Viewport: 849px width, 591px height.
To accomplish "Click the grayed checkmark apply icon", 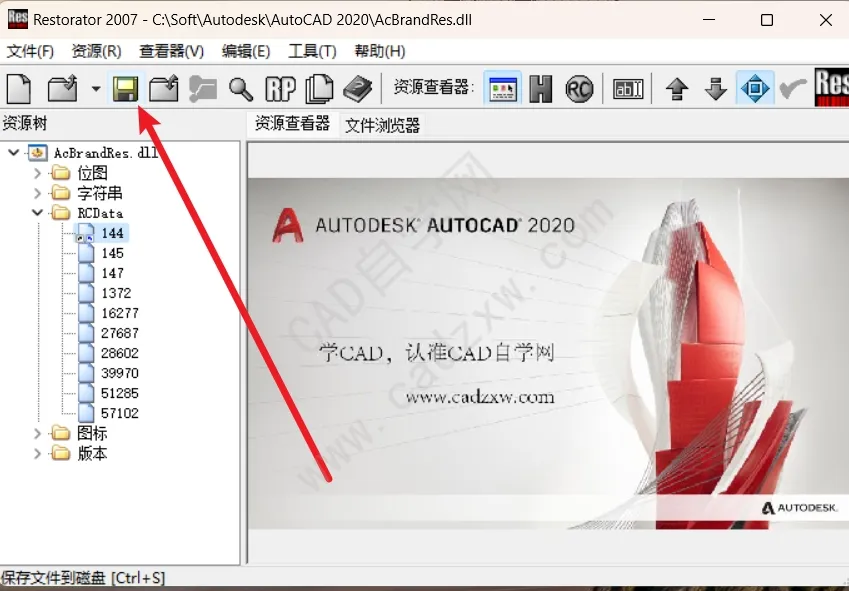I will pos(792,88).
